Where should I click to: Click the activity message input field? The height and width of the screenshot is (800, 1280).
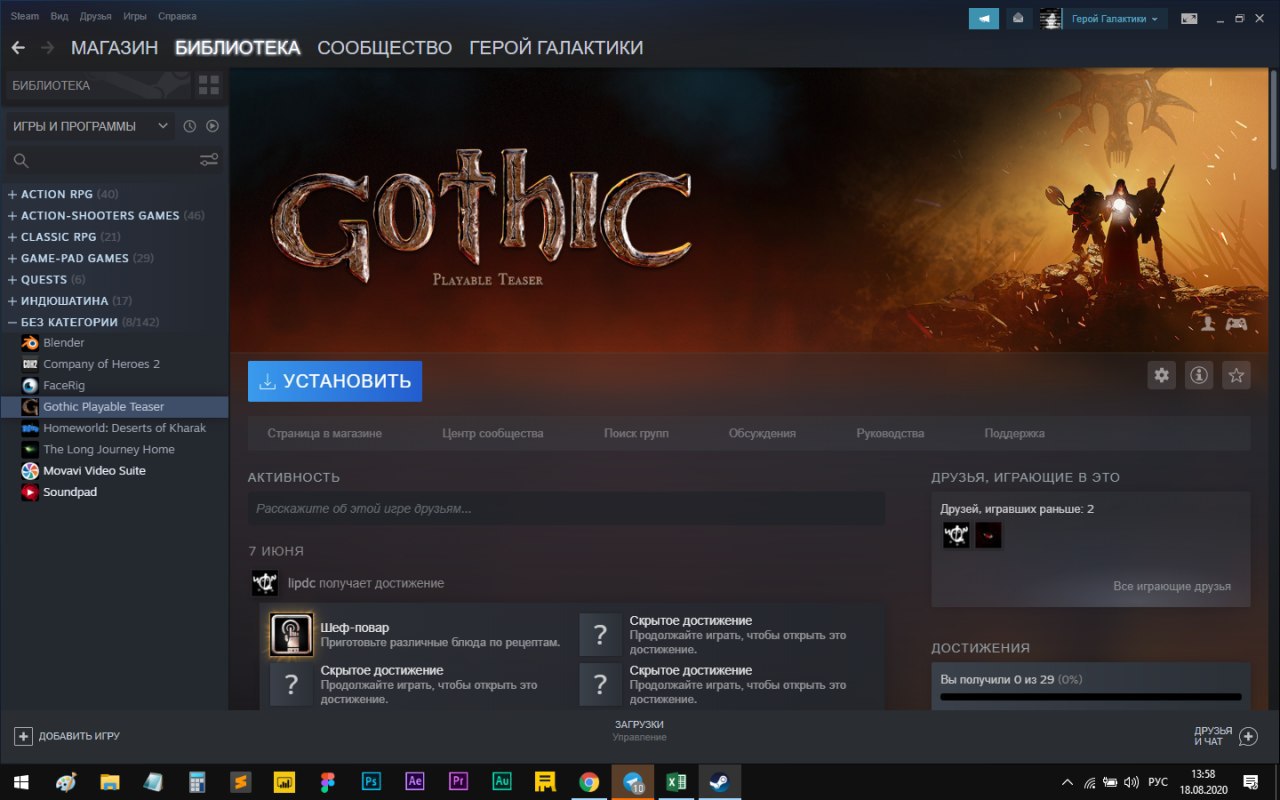[566, 508]
